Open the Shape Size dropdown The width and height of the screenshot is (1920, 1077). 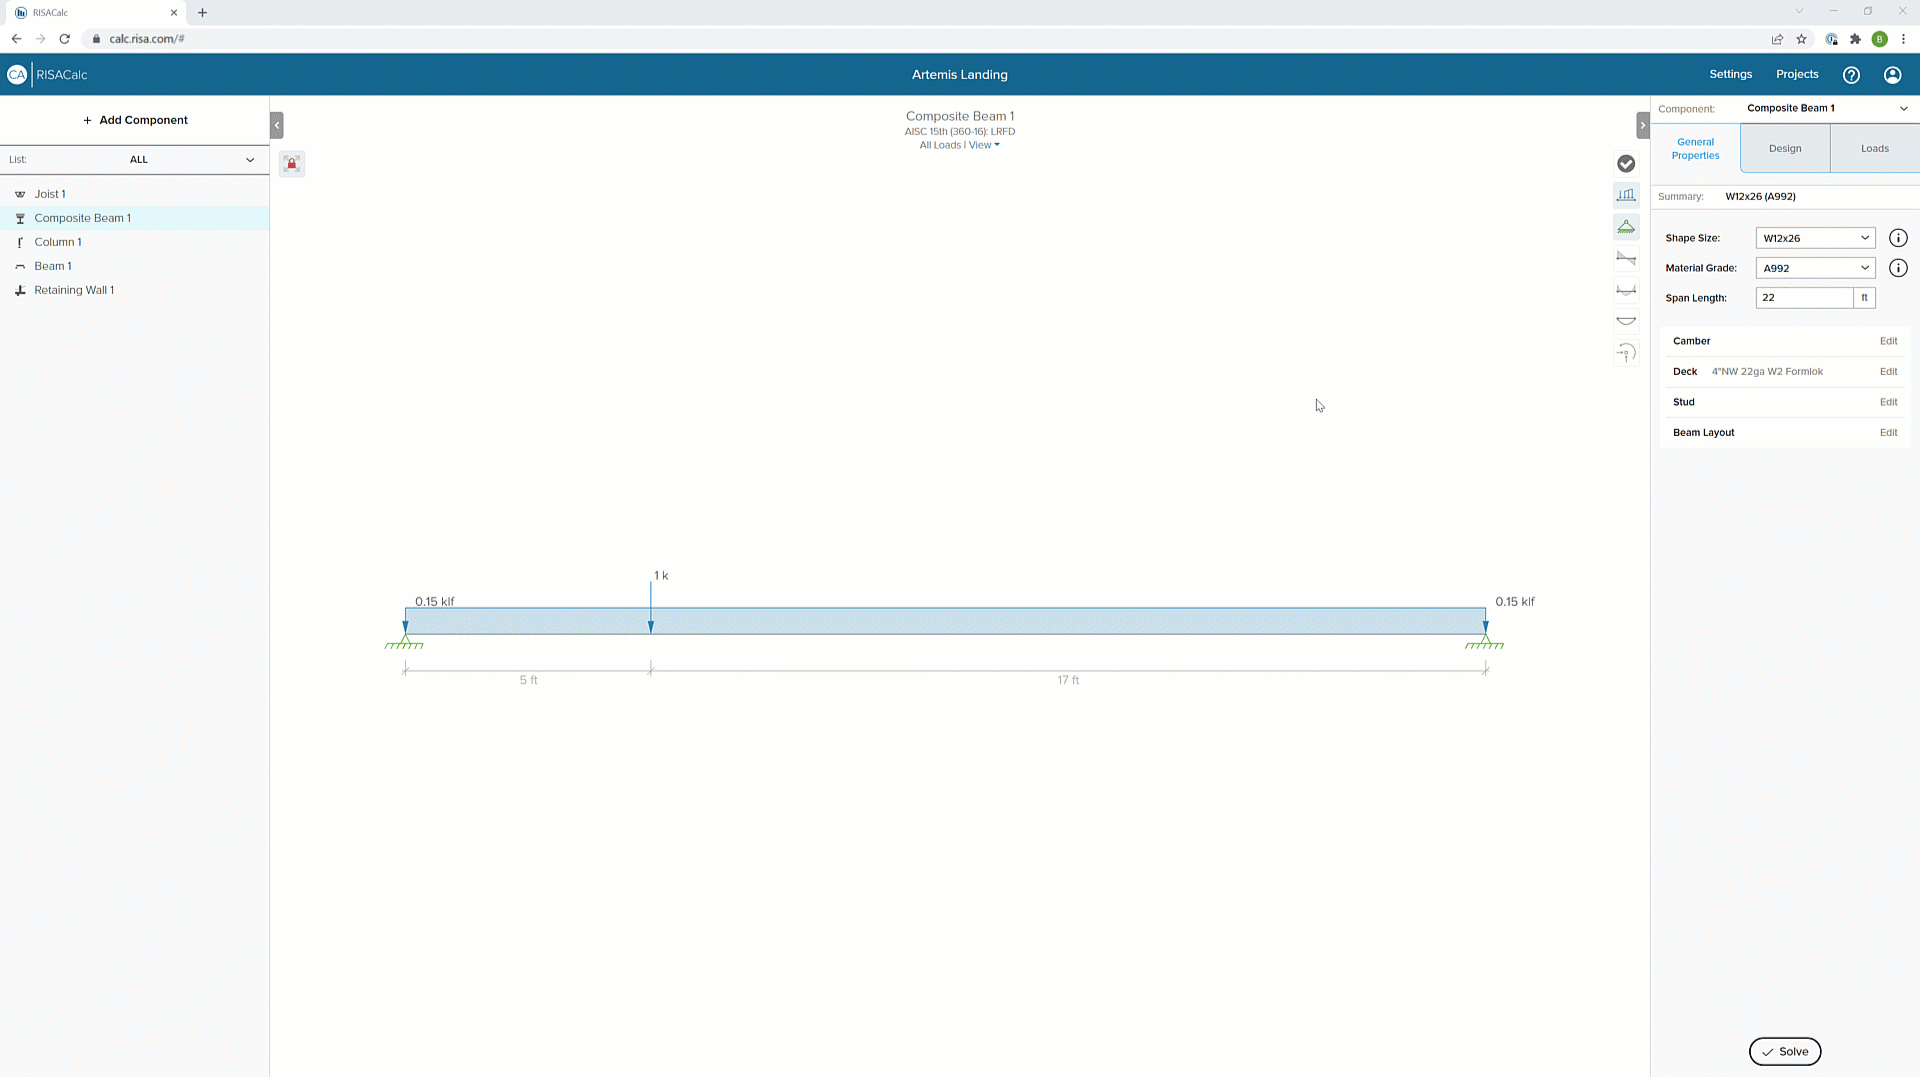(1815, 238)
